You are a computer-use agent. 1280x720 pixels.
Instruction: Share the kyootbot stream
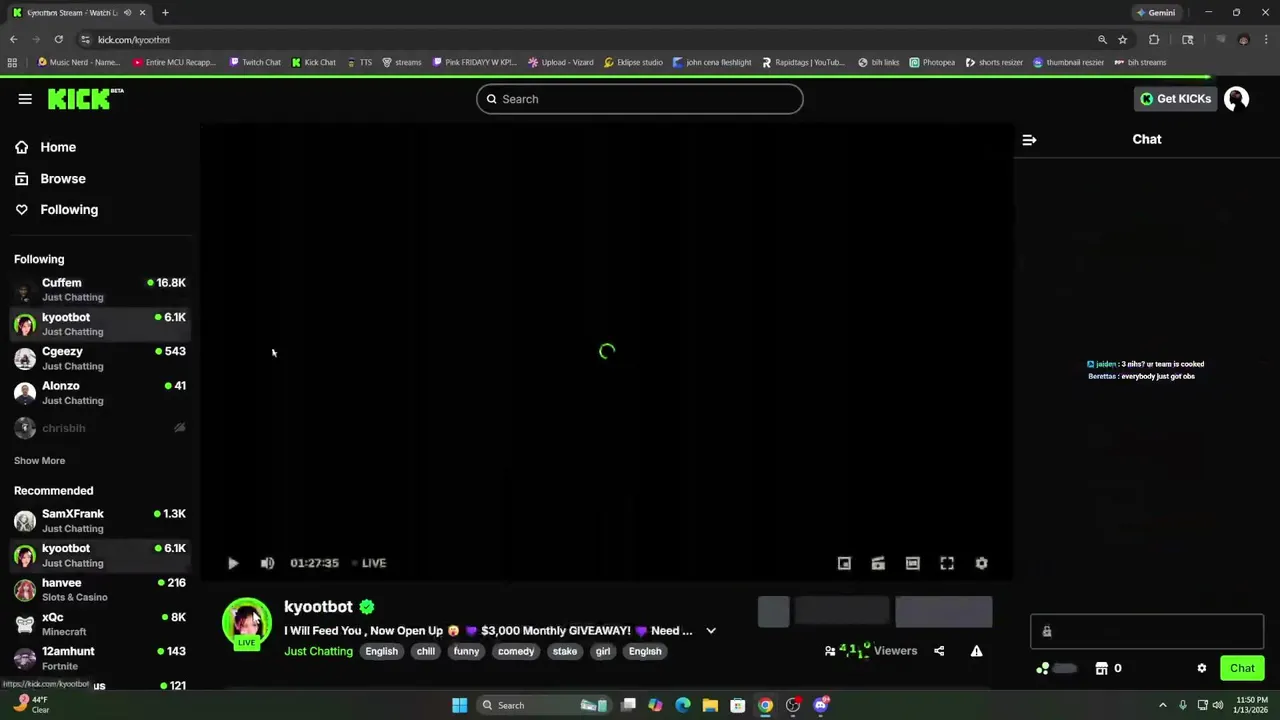939,651
